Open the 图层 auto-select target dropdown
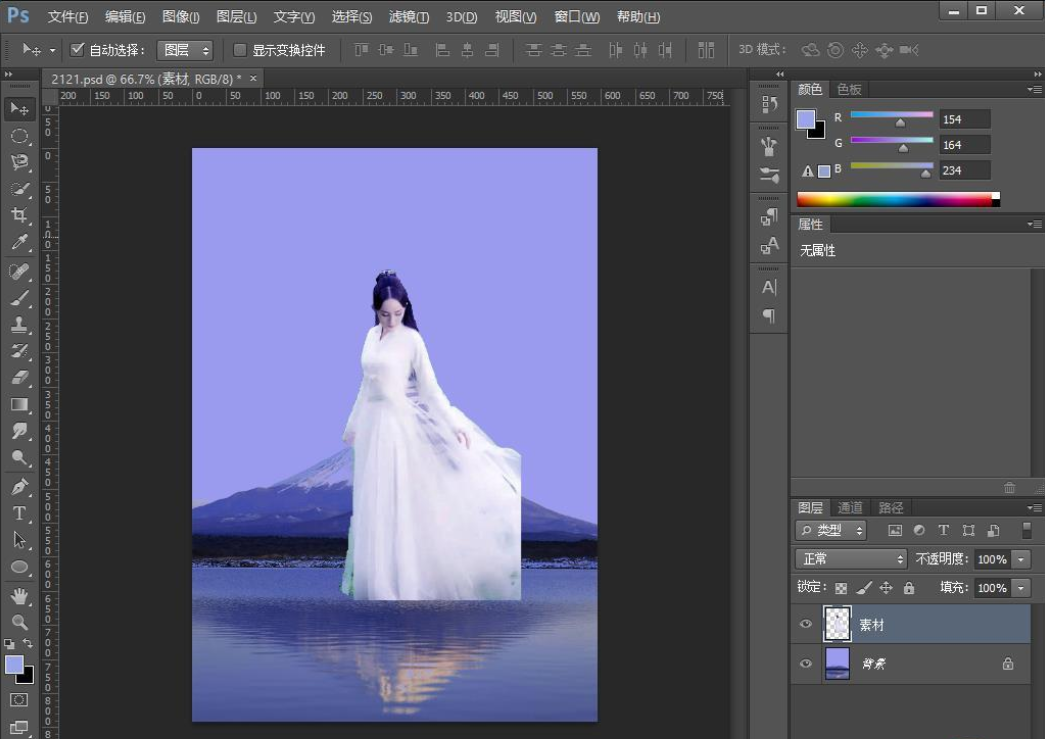Viewport: 1045px width, 739px height. click(x=186, y=50)
